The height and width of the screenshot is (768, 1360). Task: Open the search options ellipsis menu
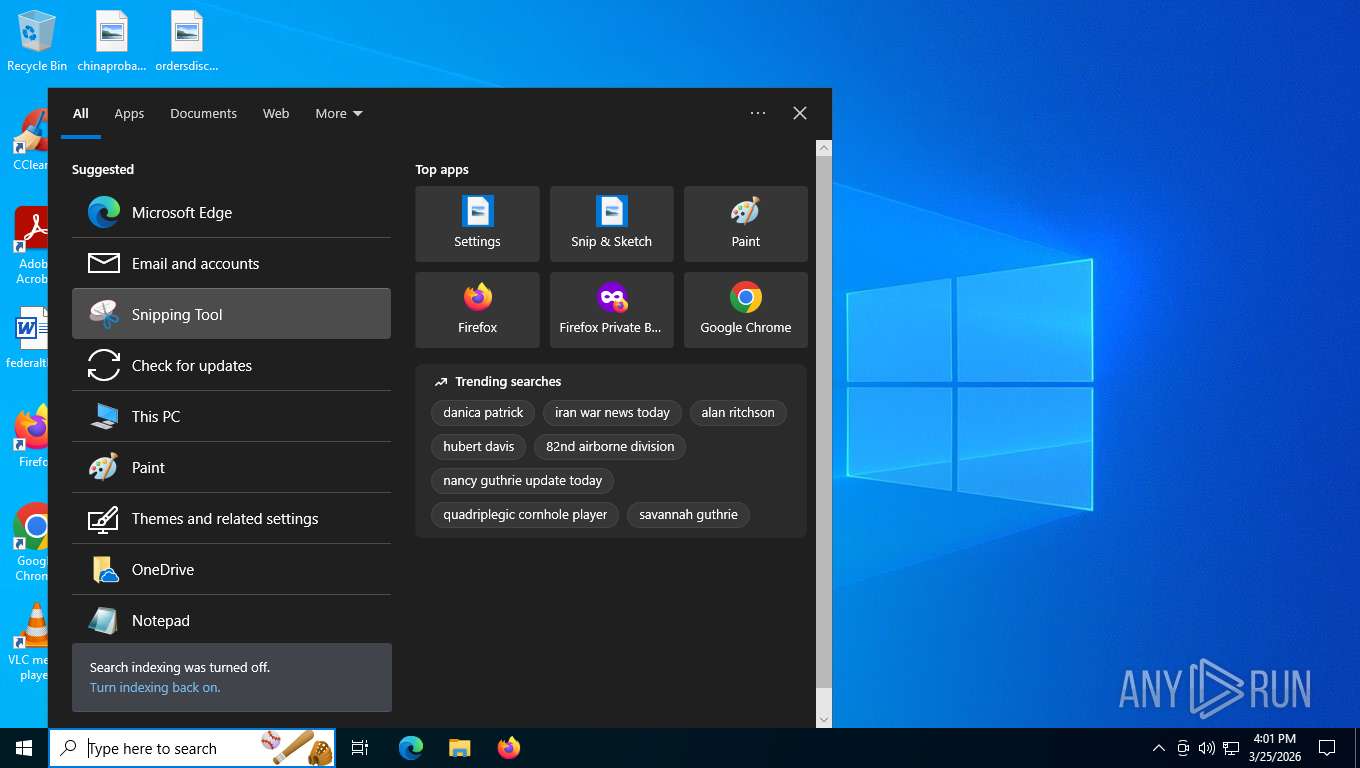pos(758,113)
